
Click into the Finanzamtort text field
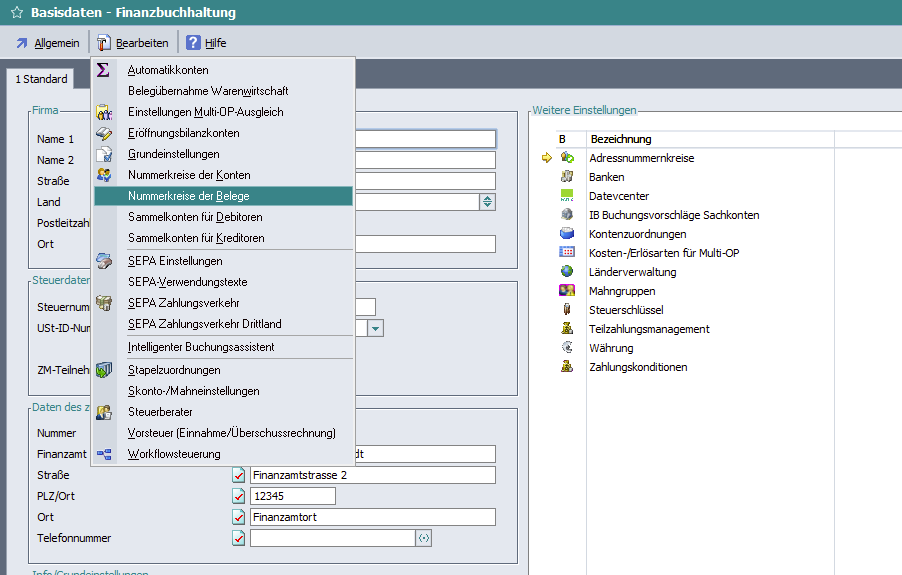pos(372,517)
